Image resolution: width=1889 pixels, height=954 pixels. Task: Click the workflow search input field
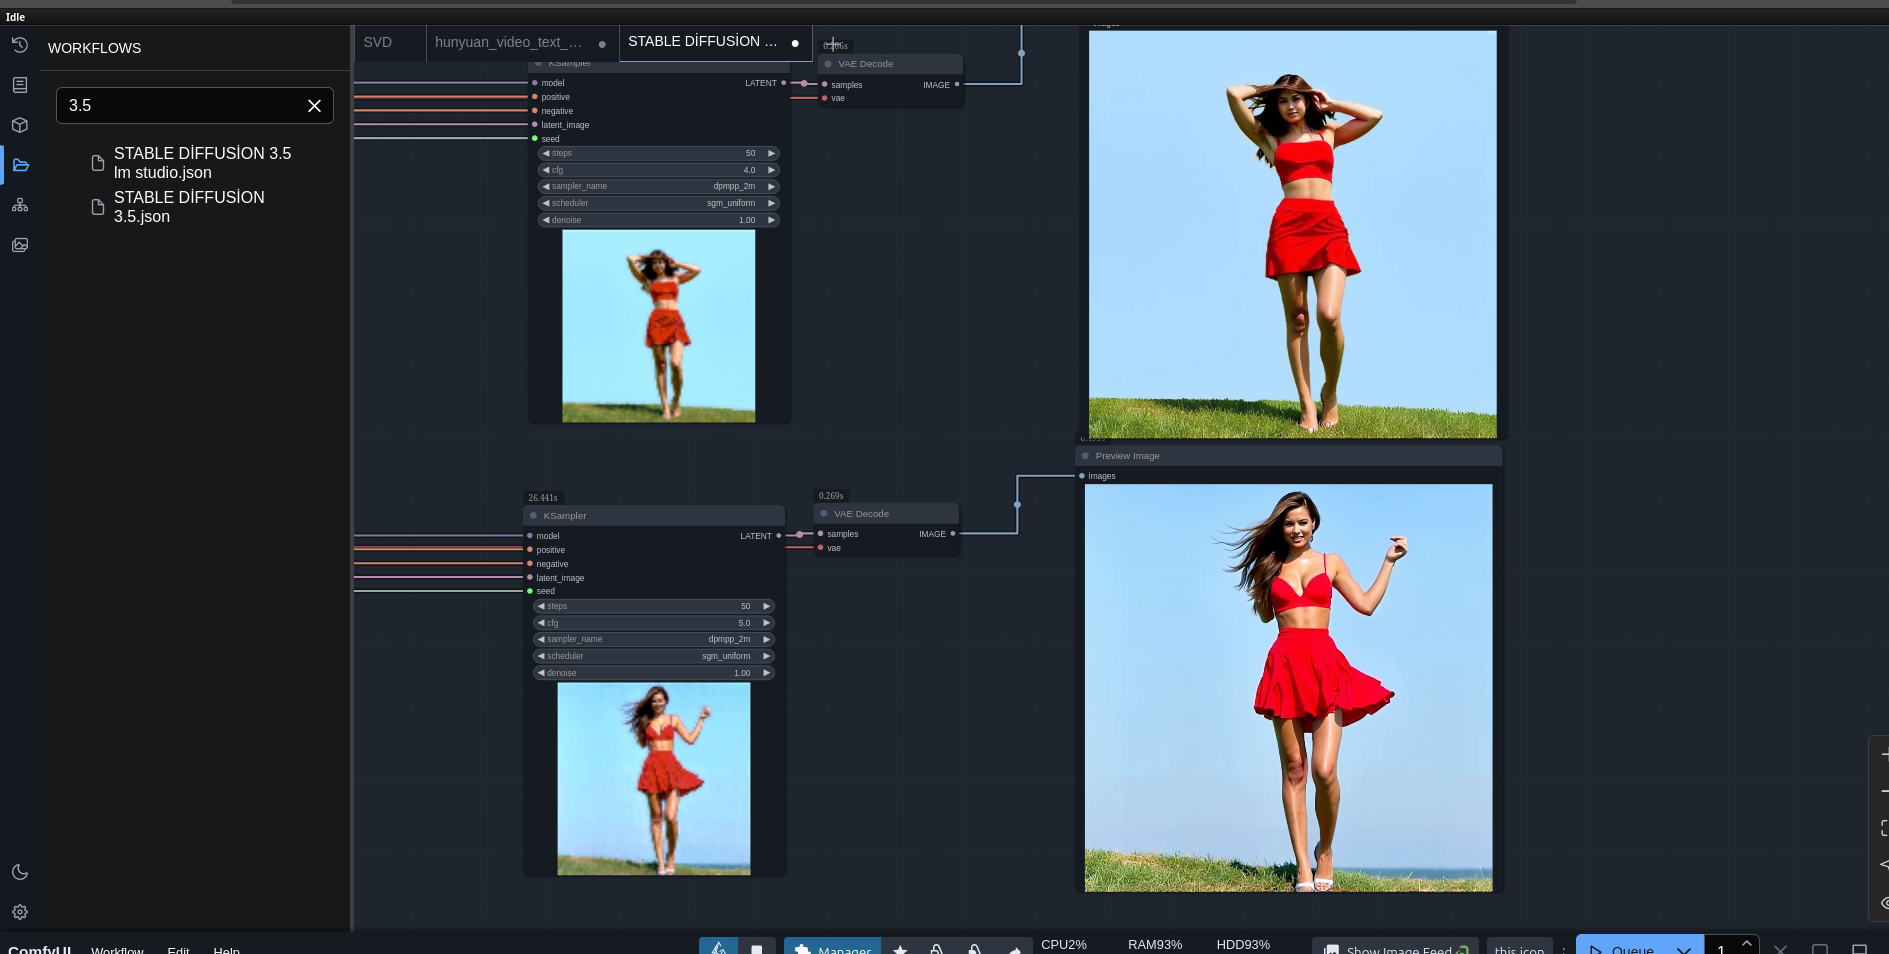[180, 106]
